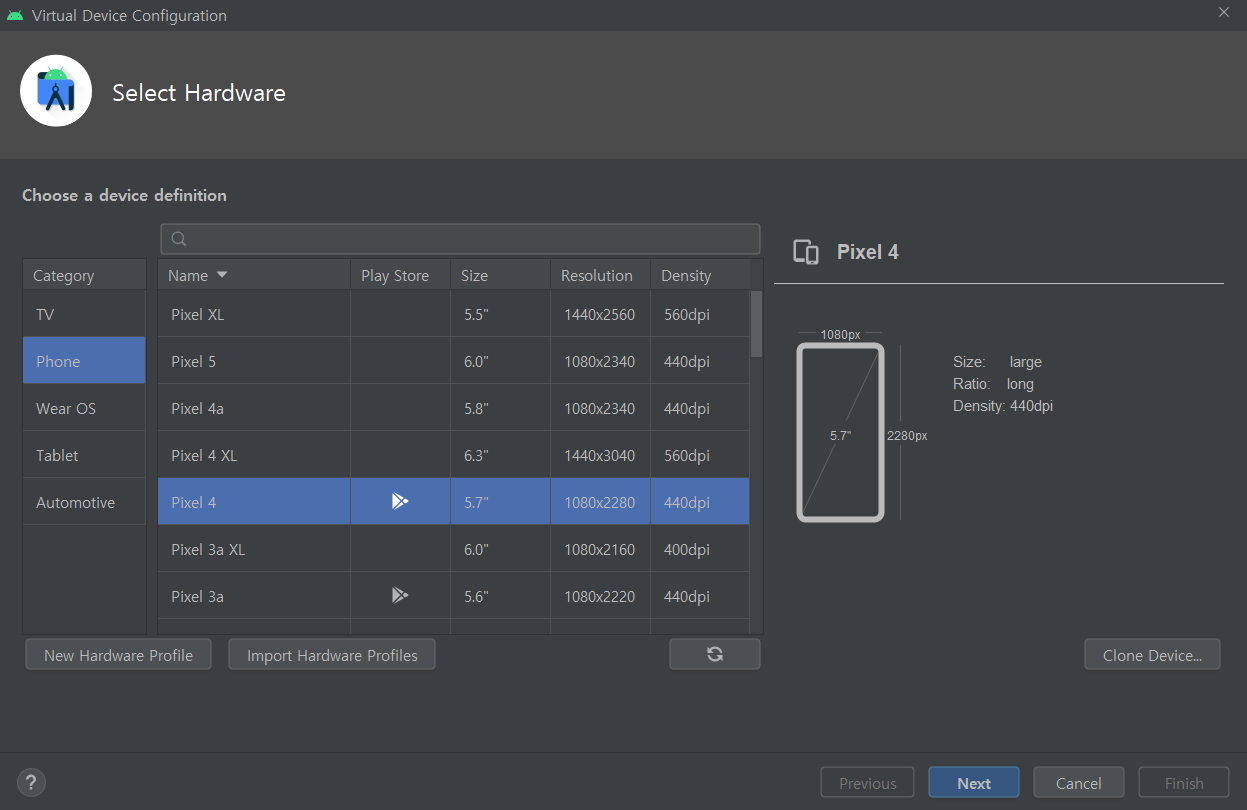Select the TV category
Image resolution: width=1247 pixels, height=810 pixels.
(84, 314)
